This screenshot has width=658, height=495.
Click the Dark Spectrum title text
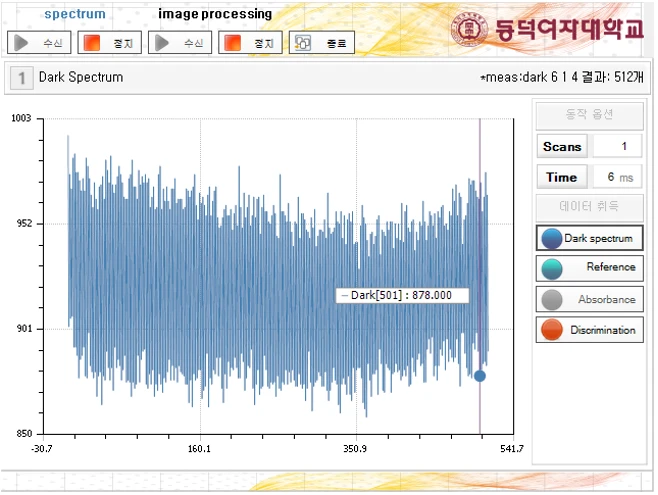pos(81,77)
